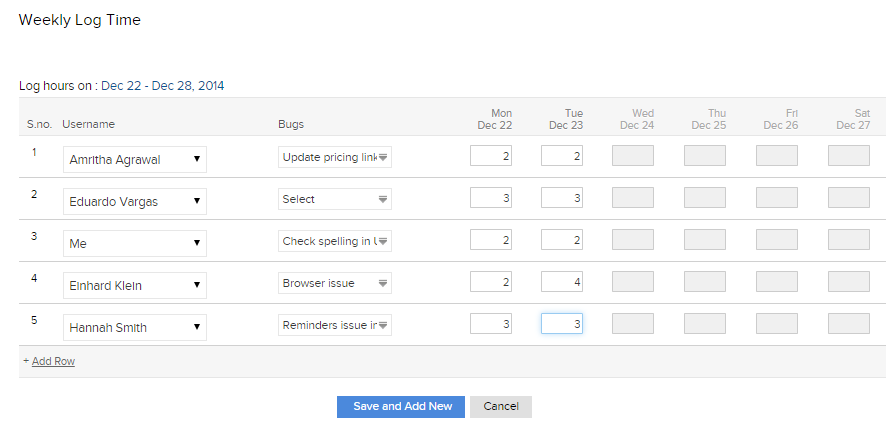
Task: Open the 'Select' bugs dropdown in row 2
Action: (x=335, y=199)
